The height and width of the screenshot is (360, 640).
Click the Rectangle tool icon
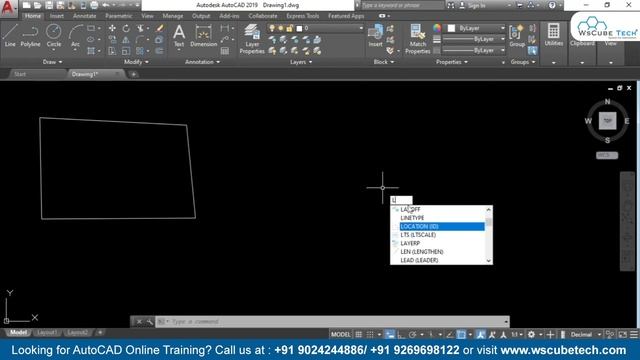91,28
